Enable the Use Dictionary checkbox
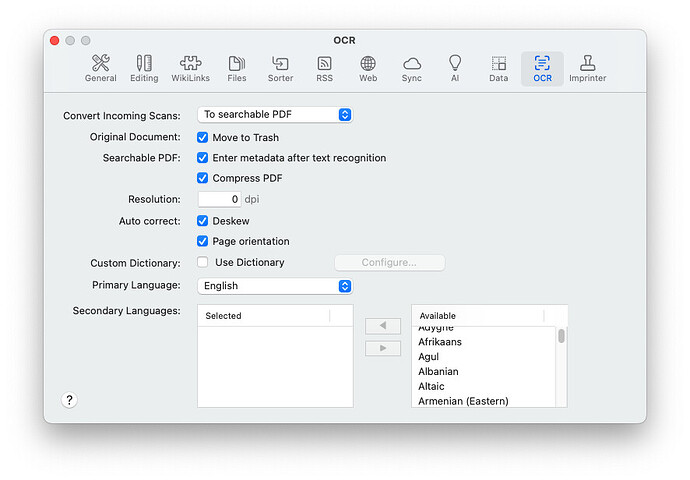 tap(203, 263)
